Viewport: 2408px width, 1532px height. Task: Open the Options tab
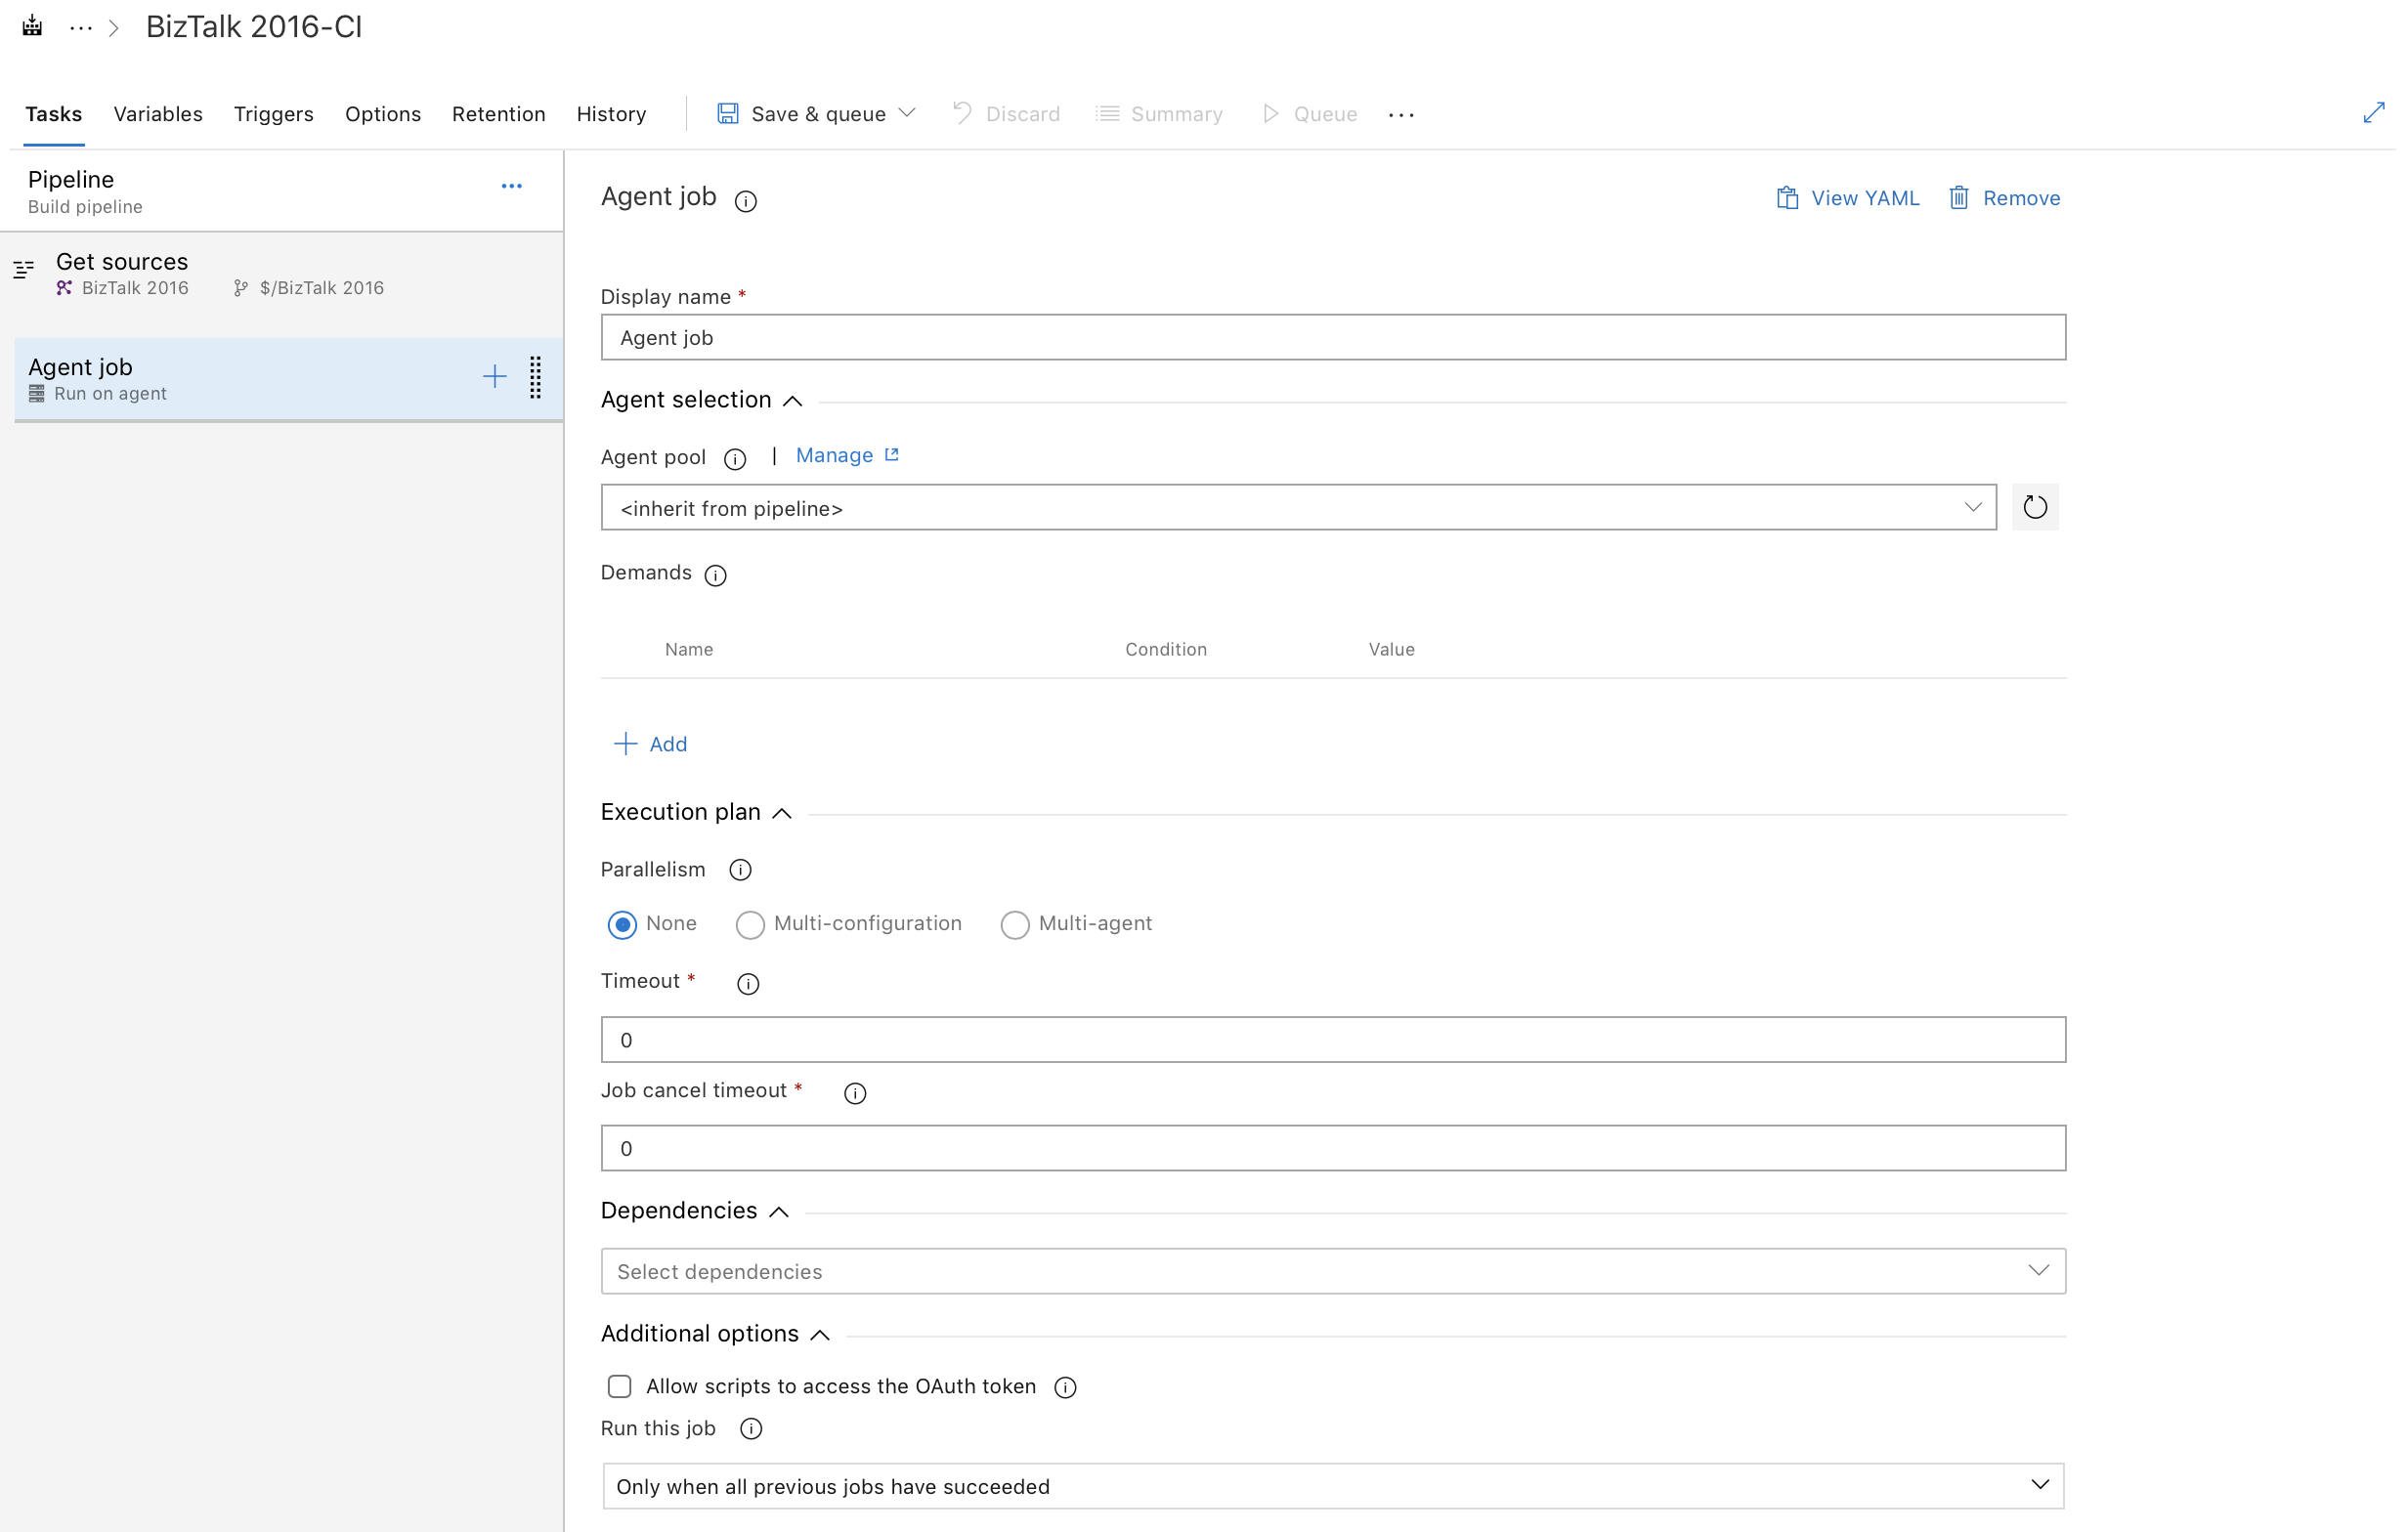tap(383, 114)
